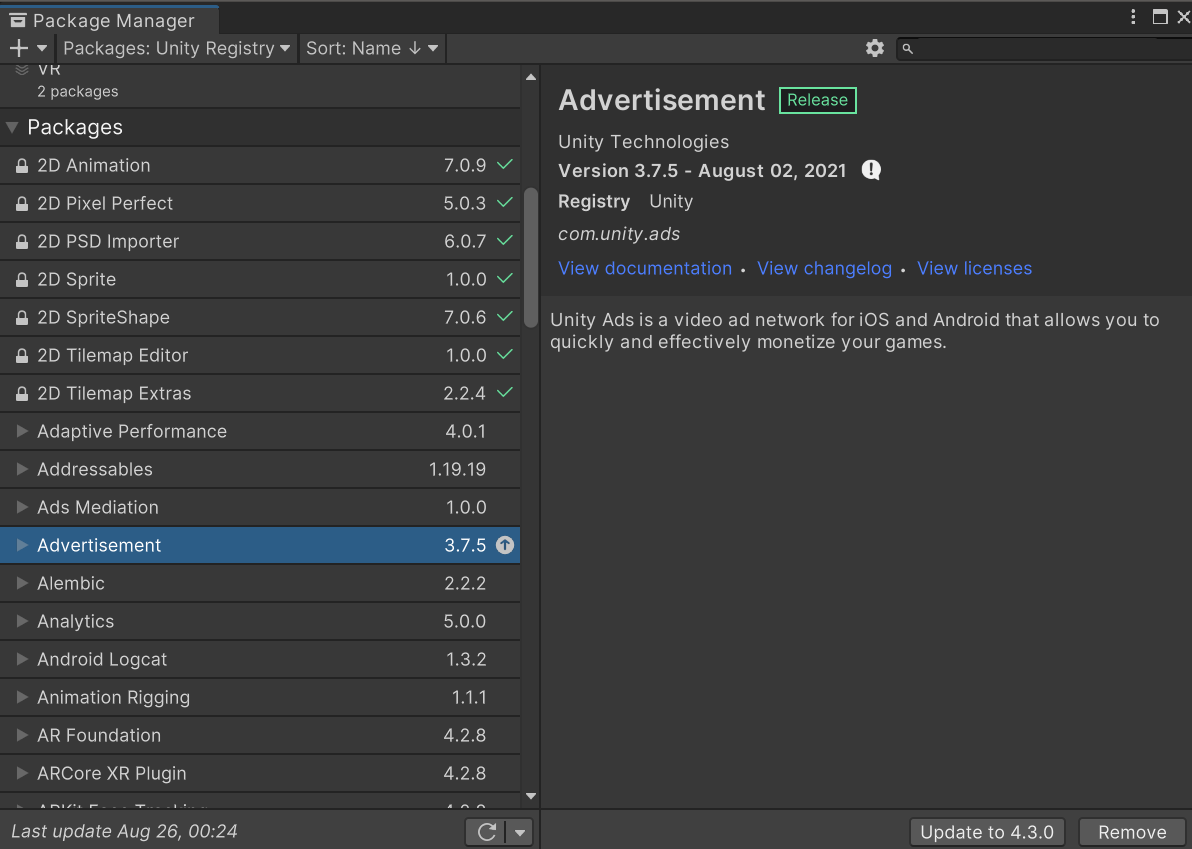This screenshot has width=1192, height=849.
Task: Open the window kebab options menu
Action: click(1133, 17)
